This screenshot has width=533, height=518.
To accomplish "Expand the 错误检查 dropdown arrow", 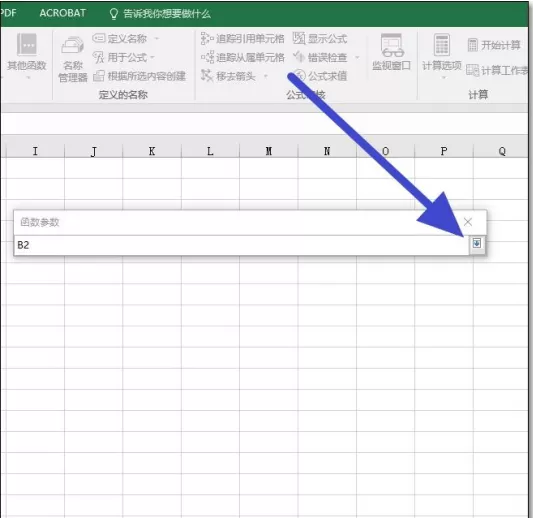I will pos(357,57).
